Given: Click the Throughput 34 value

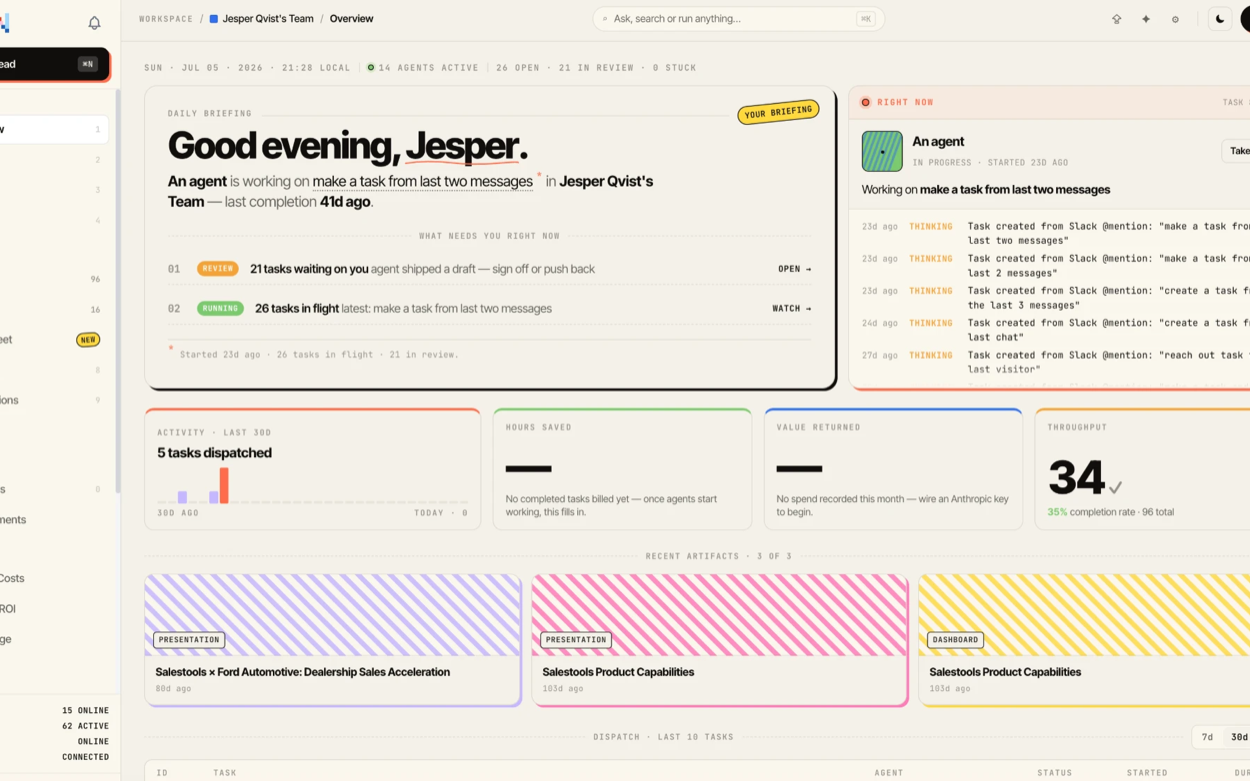Looking at the screenshot, I should point(1075,477).
